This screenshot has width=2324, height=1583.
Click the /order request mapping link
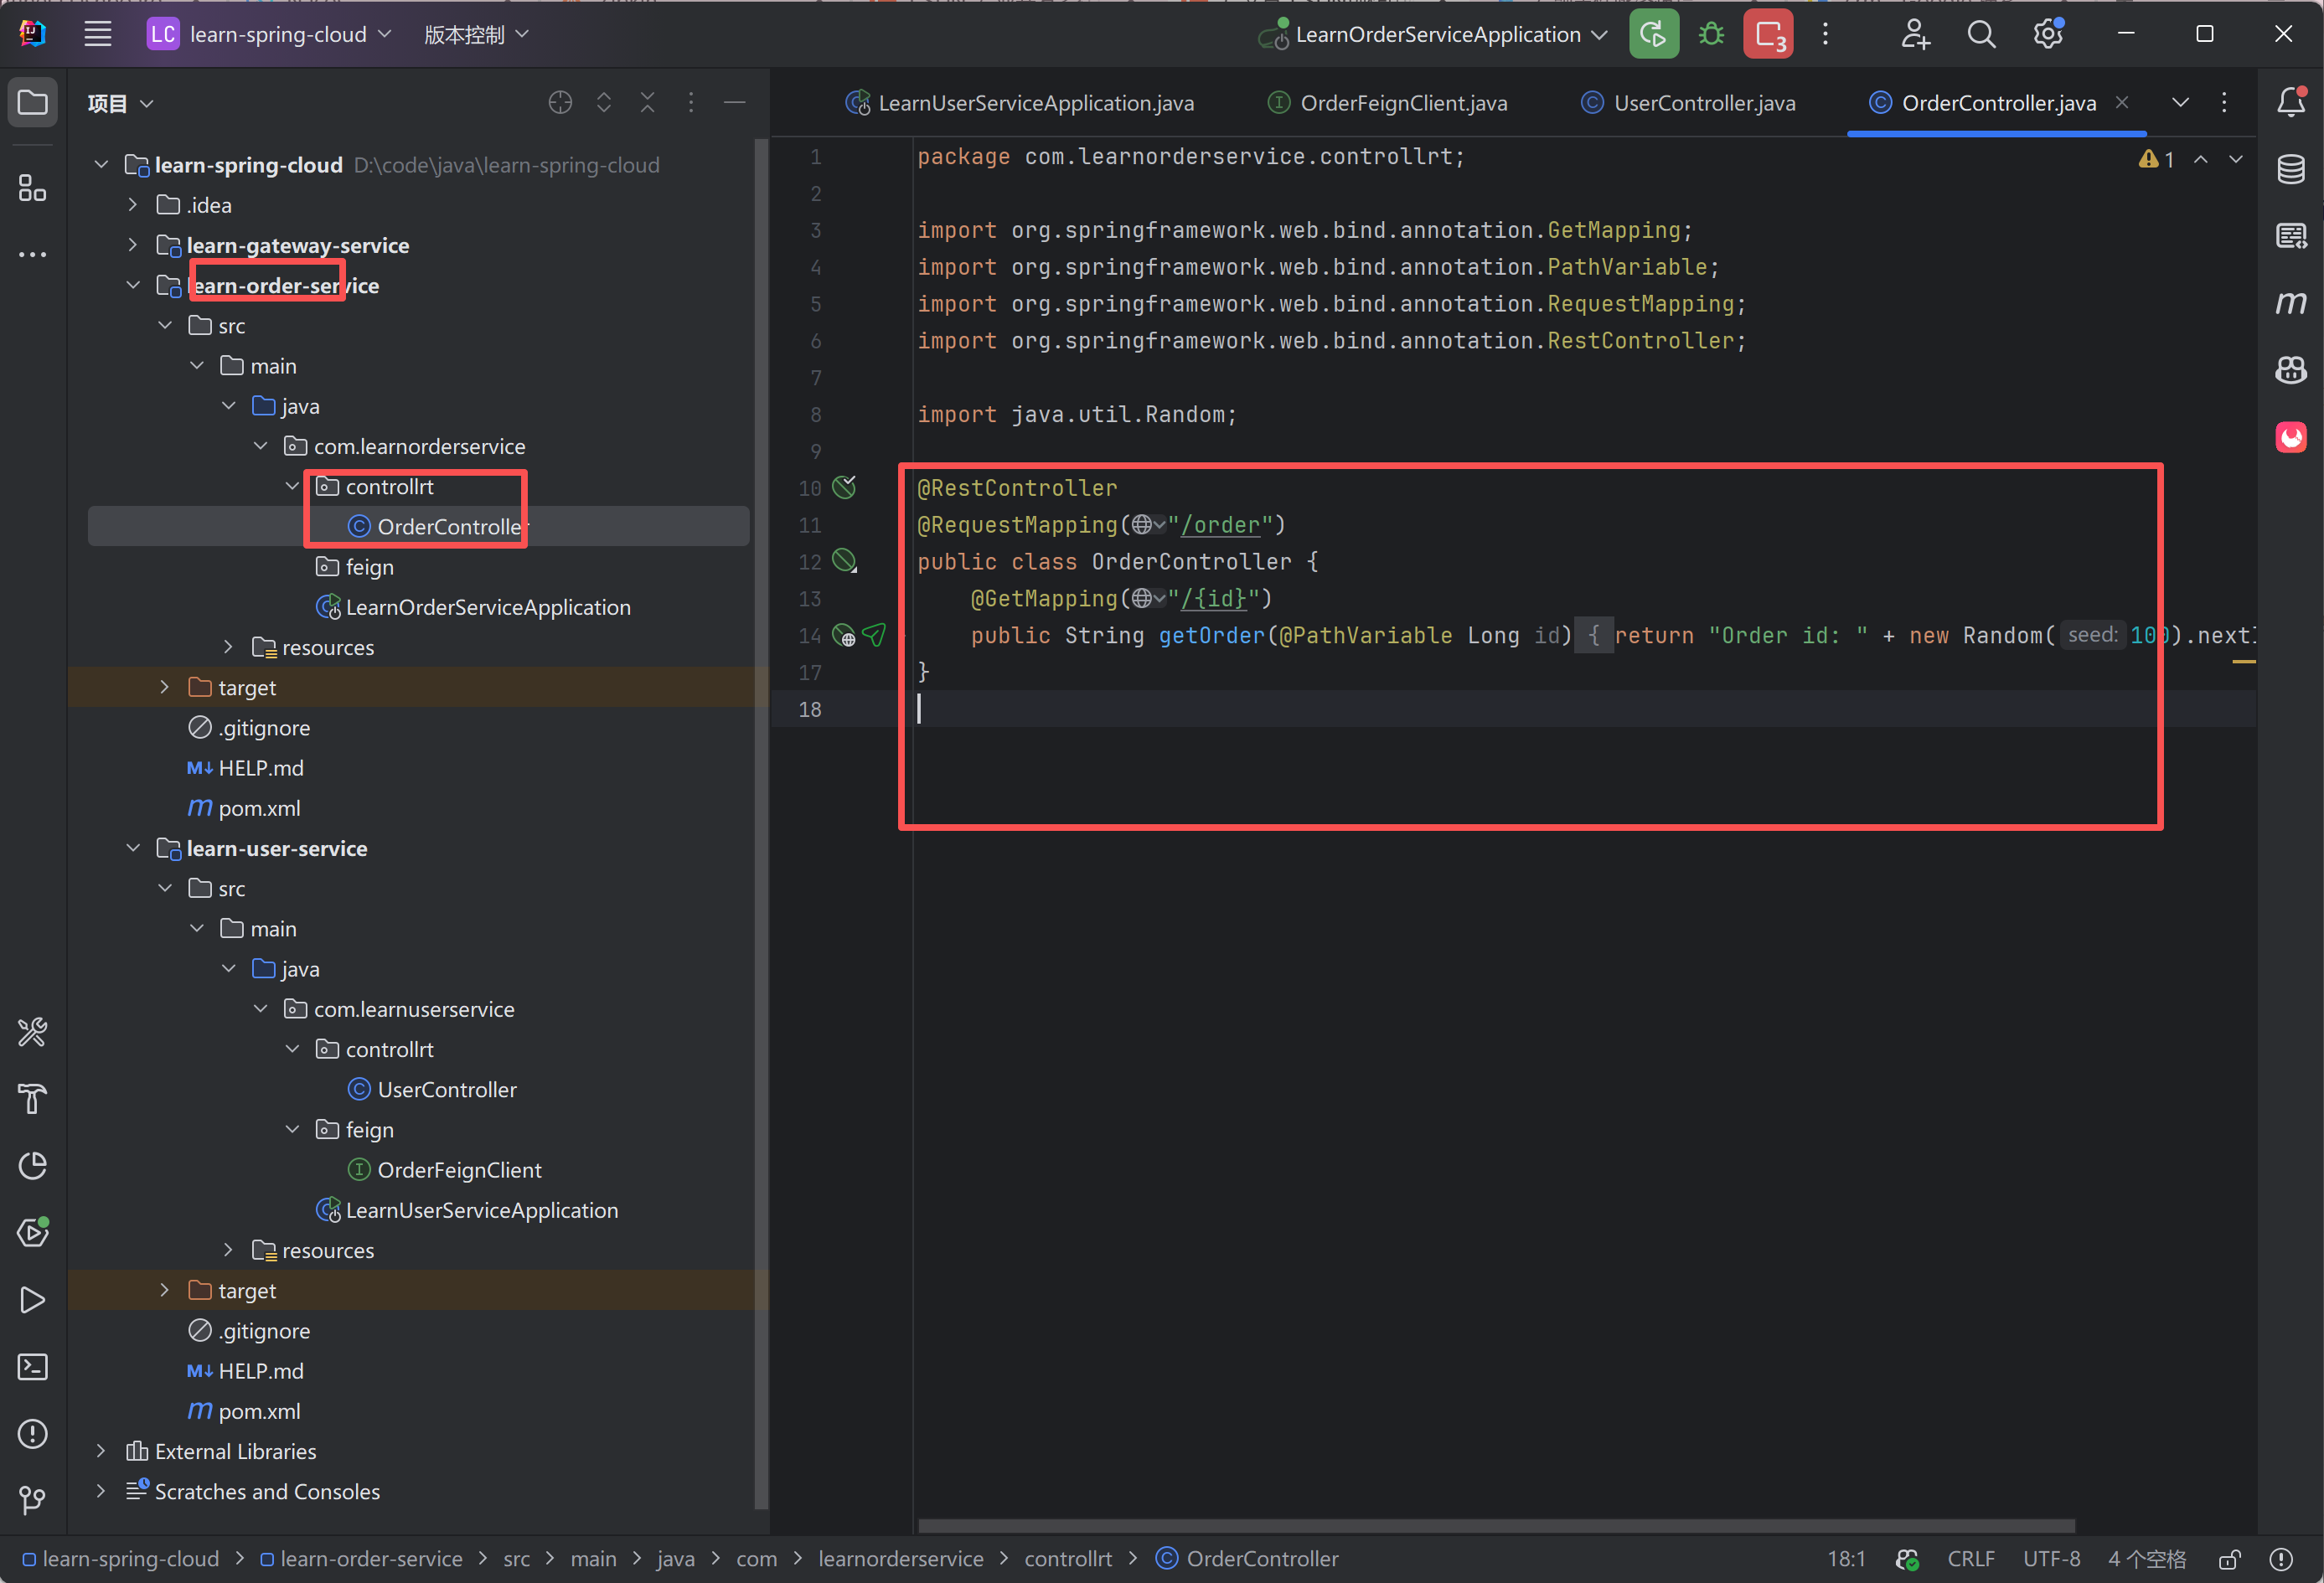1220,525
